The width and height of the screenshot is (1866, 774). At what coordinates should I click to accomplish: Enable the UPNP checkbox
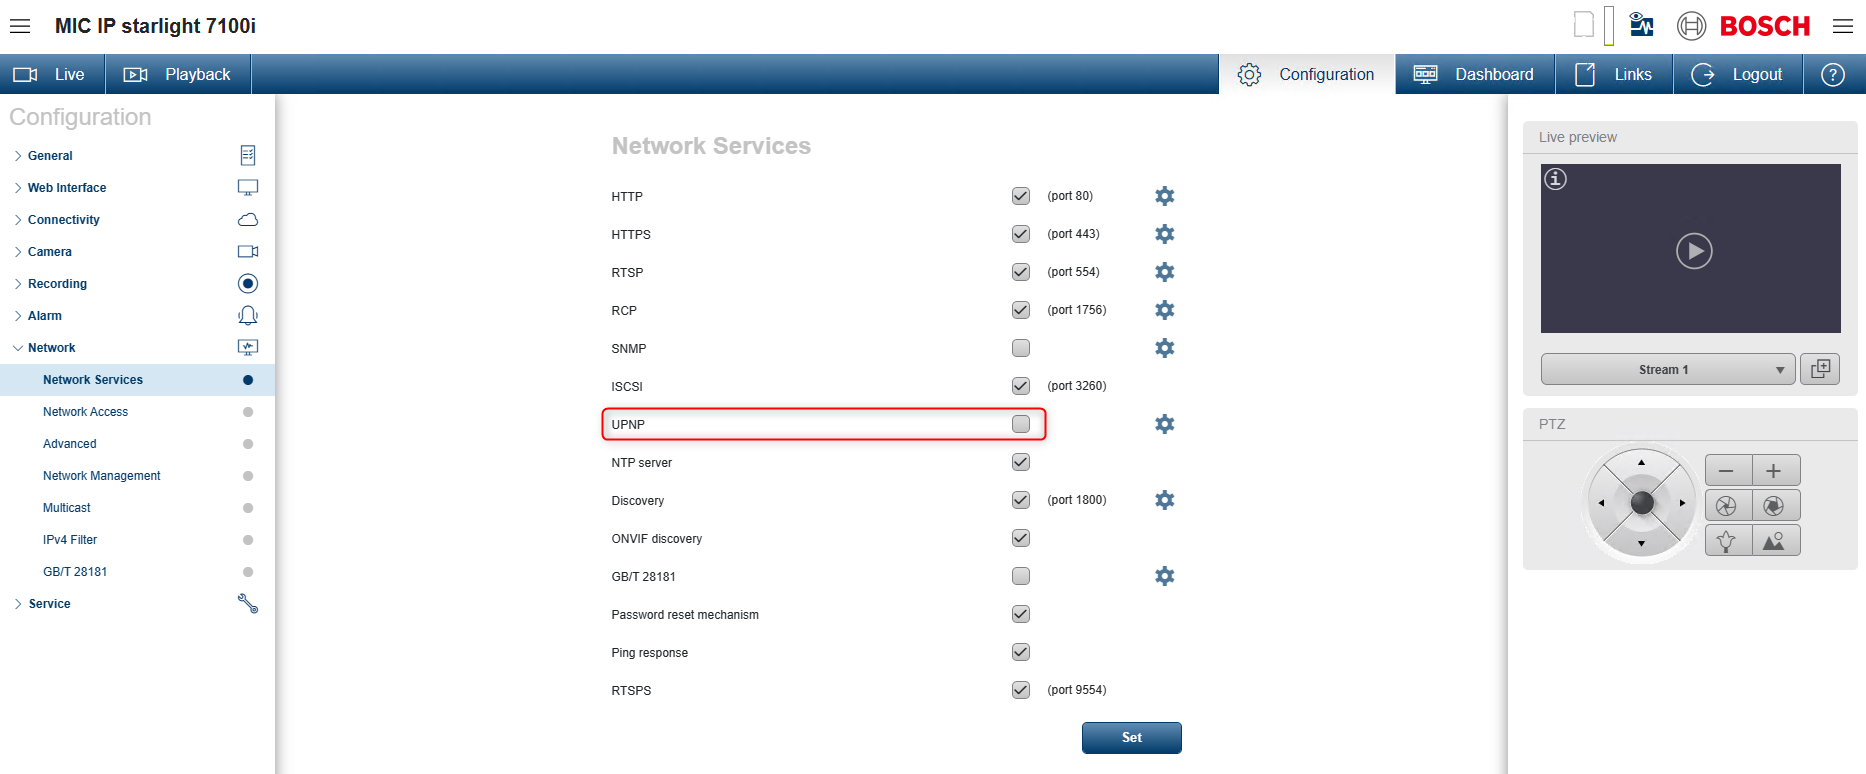tap(1020, 424)
